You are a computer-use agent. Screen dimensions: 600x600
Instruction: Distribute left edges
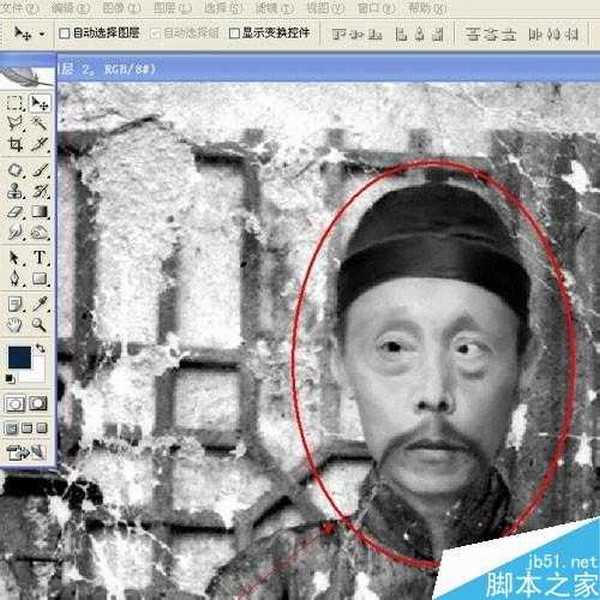click(535, 34)
